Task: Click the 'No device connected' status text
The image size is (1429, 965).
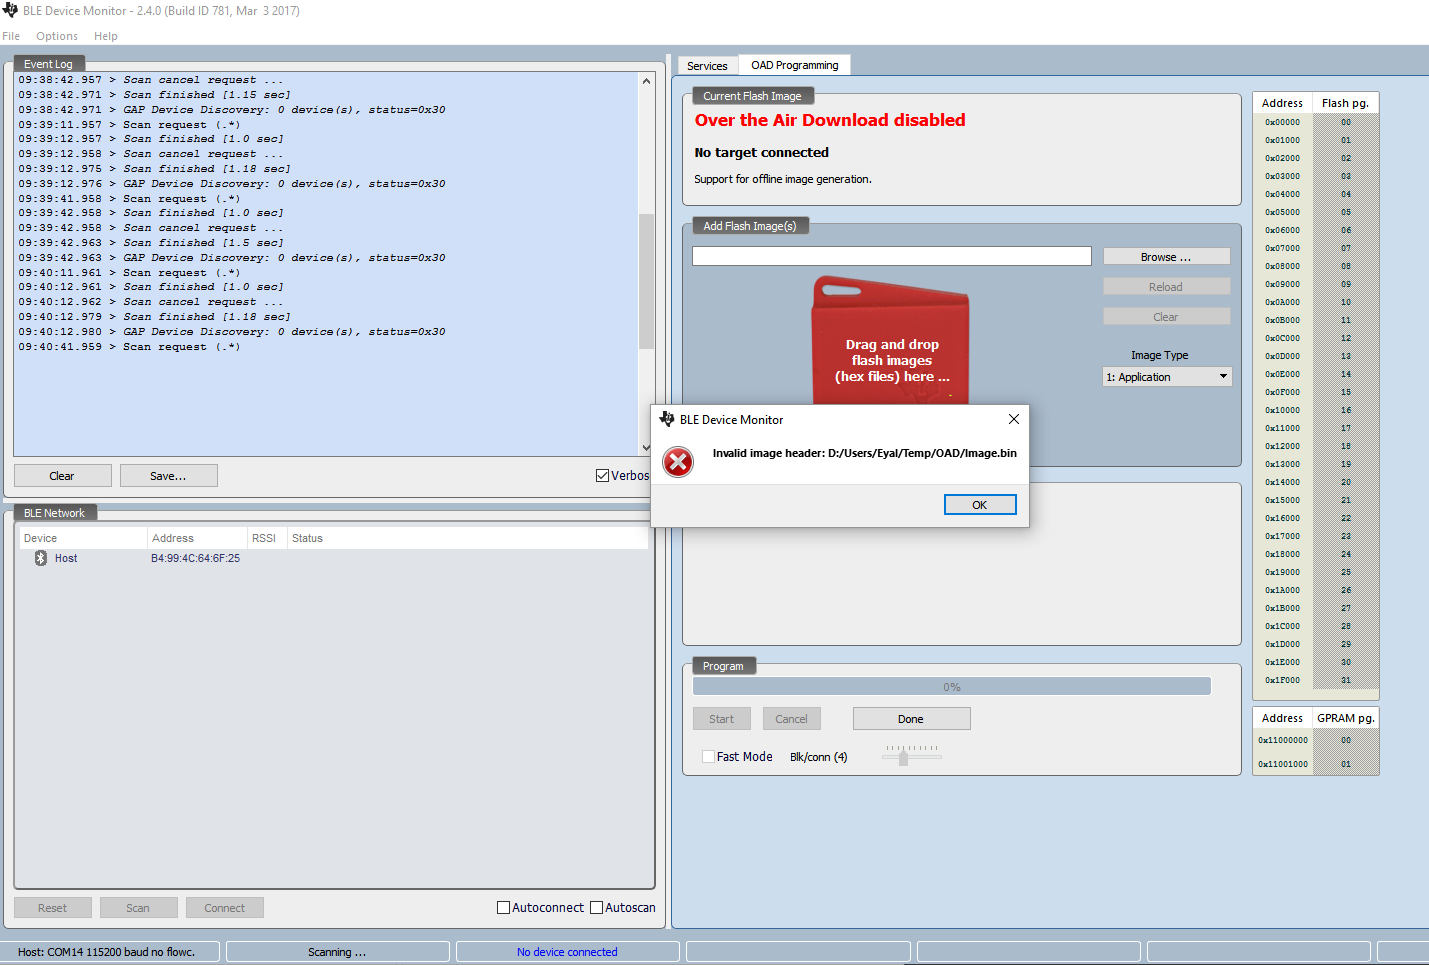Action: (x=567, y=952)
